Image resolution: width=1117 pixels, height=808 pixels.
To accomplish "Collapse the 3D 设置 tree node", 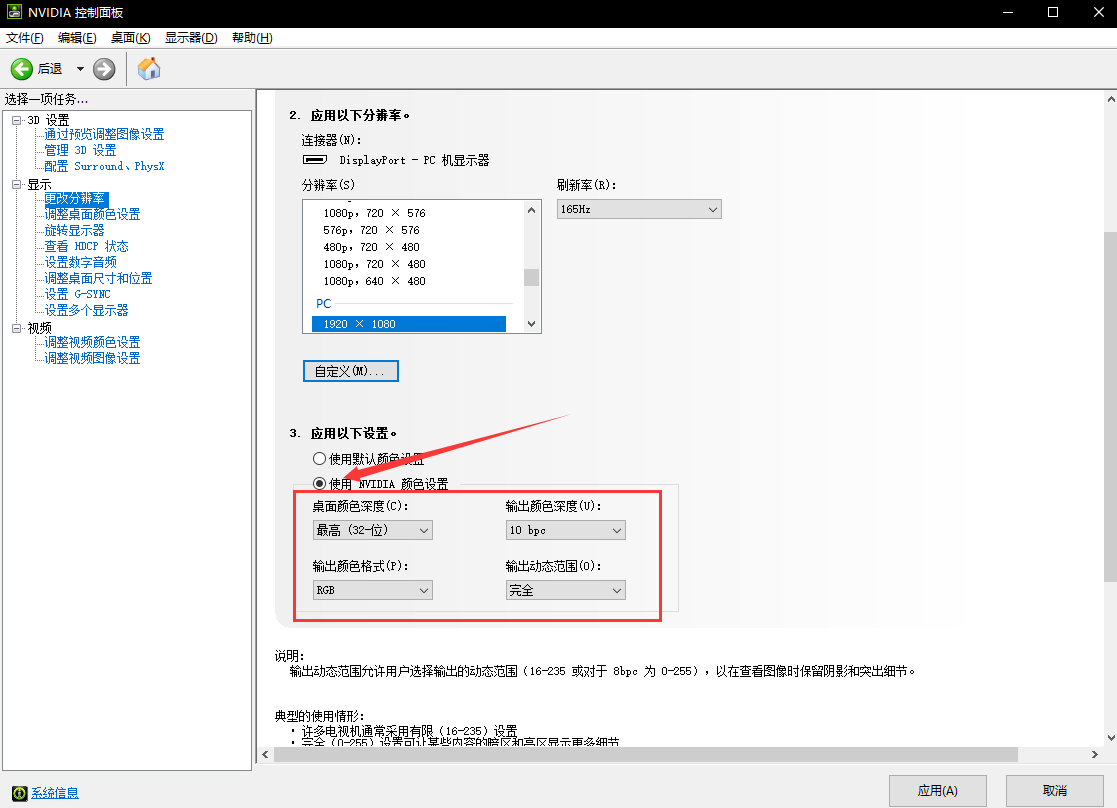I will pyautogui.click(x=16, y=120).
